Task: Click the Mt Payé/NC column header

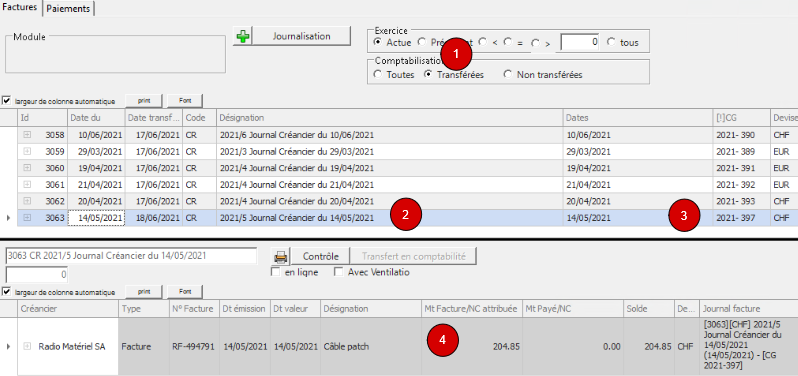Action: click(573, 309)
